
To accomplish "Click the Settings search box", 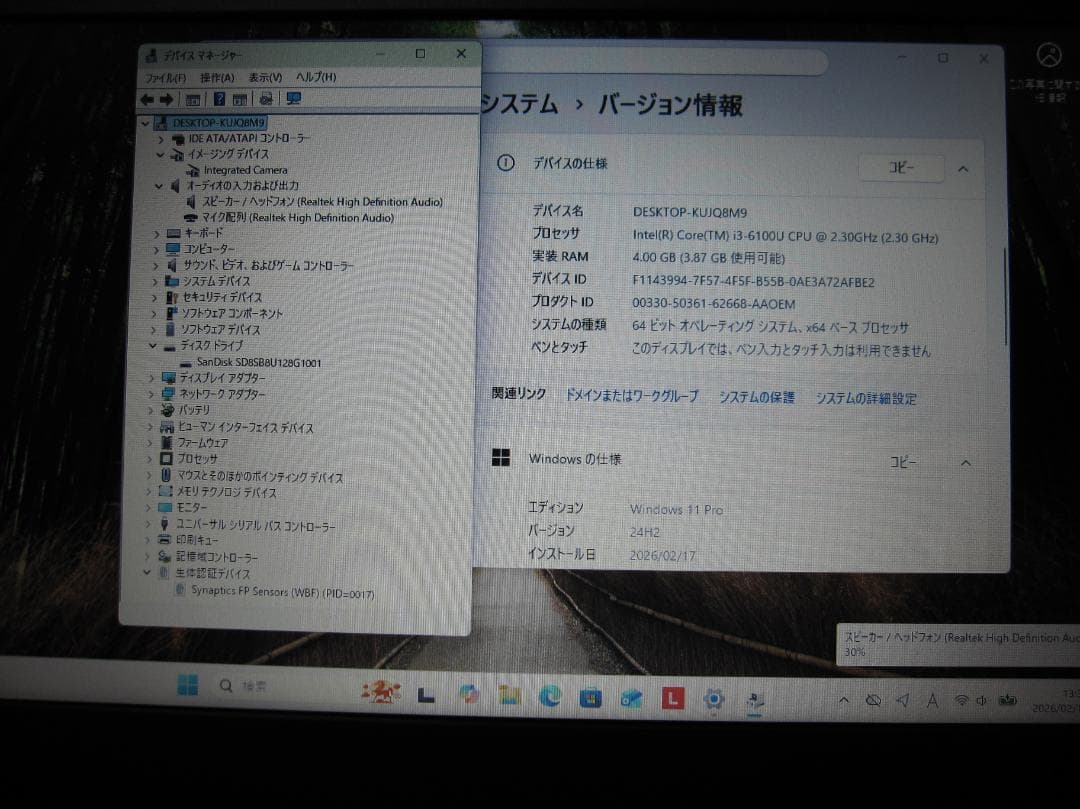I will click(x=654, y=61).
